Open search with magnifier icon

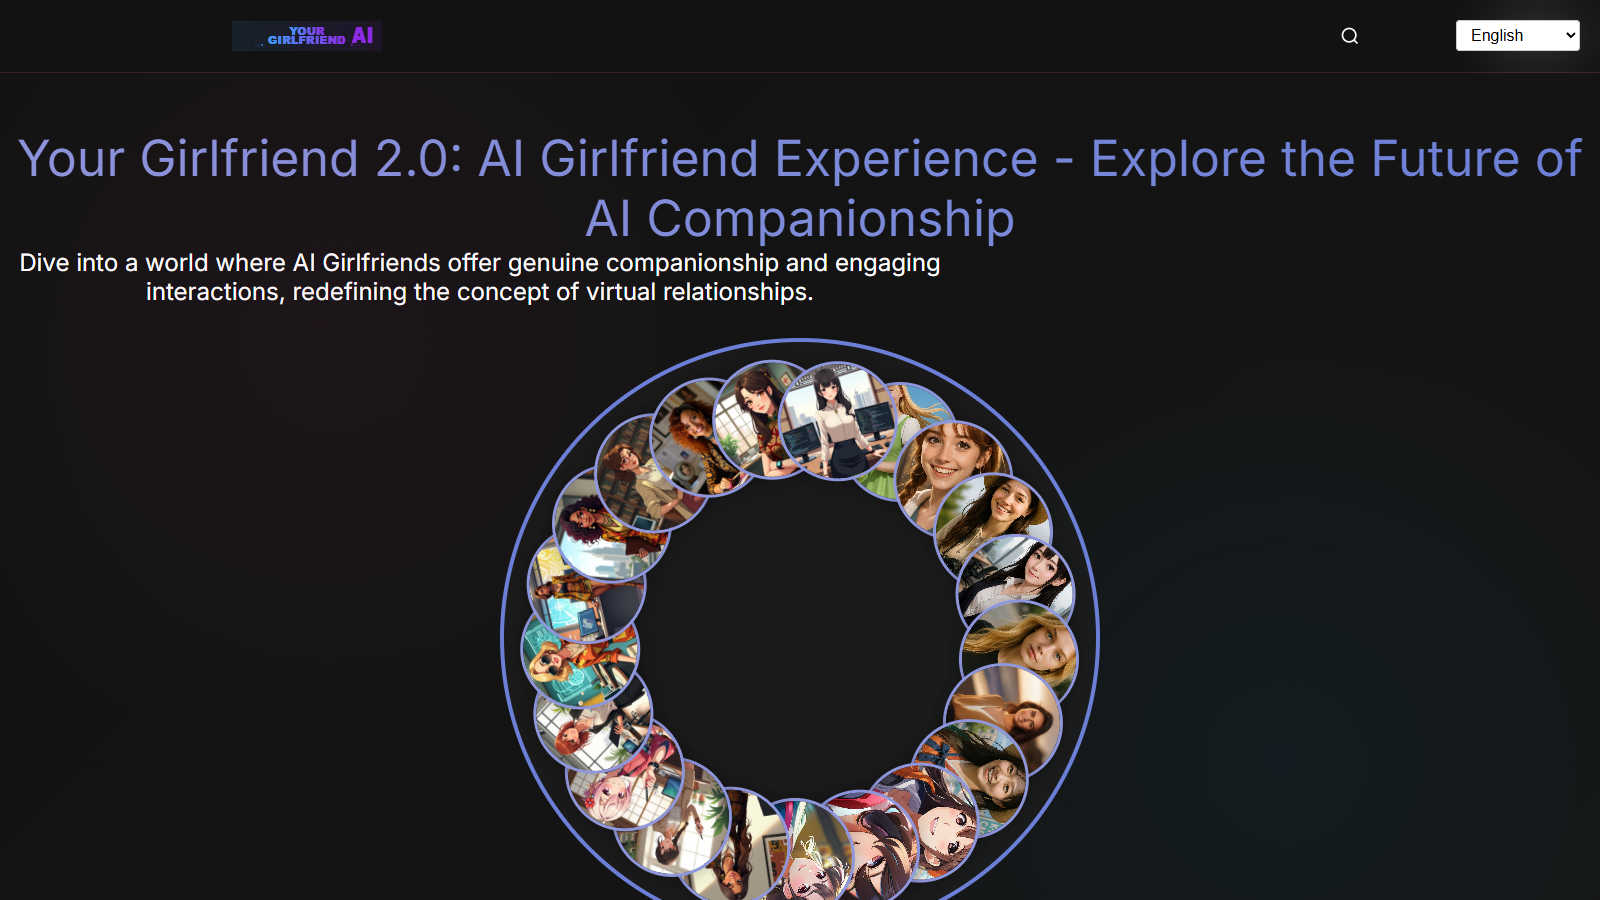tap(1350, 36)
